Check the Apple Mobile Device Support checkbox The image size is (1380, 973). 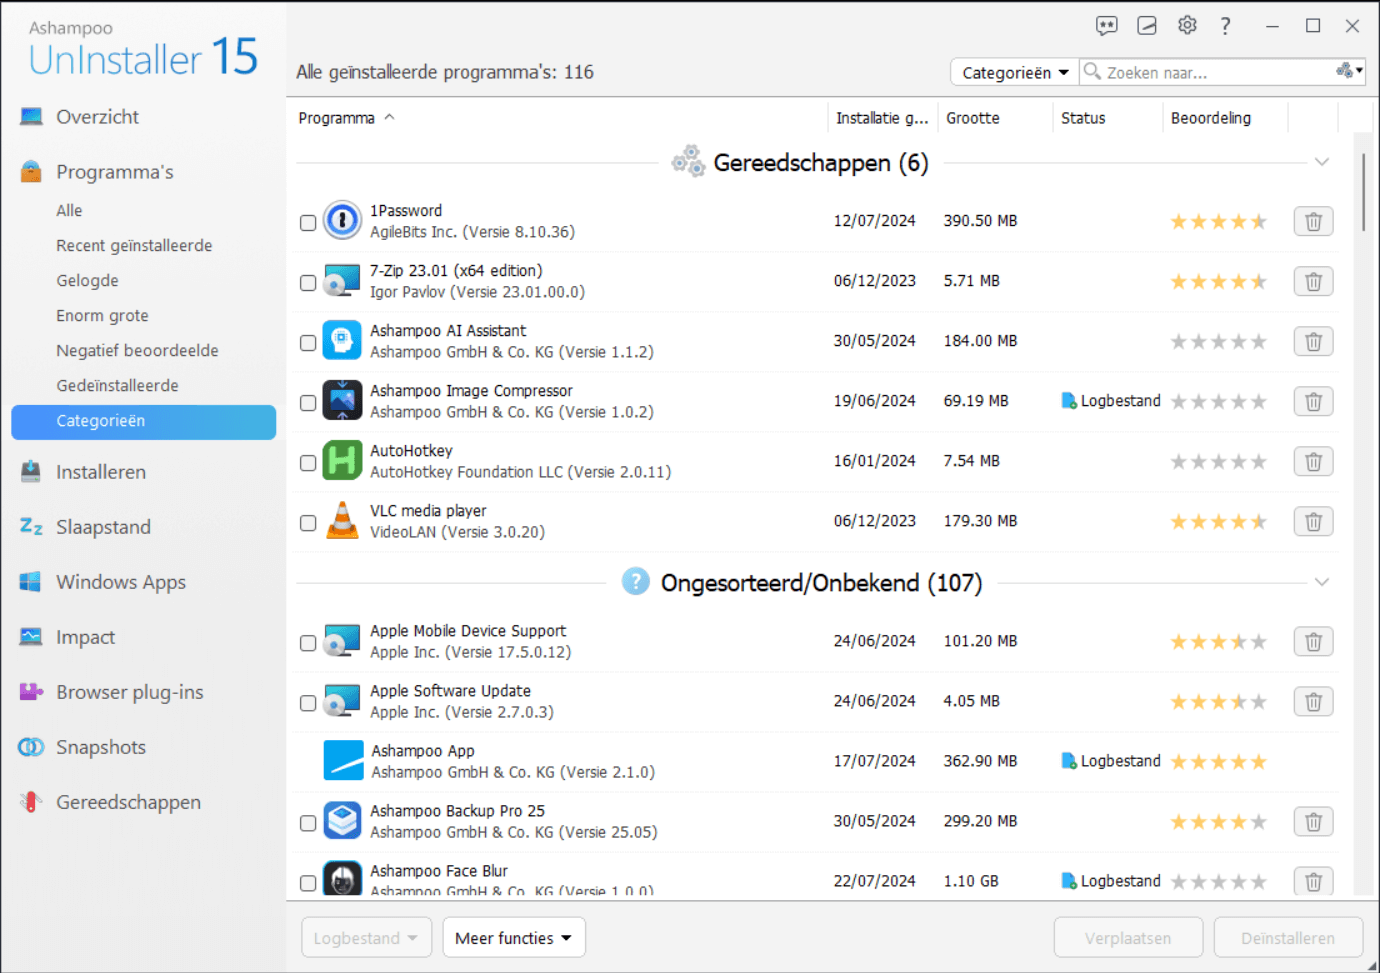(308, 642)
